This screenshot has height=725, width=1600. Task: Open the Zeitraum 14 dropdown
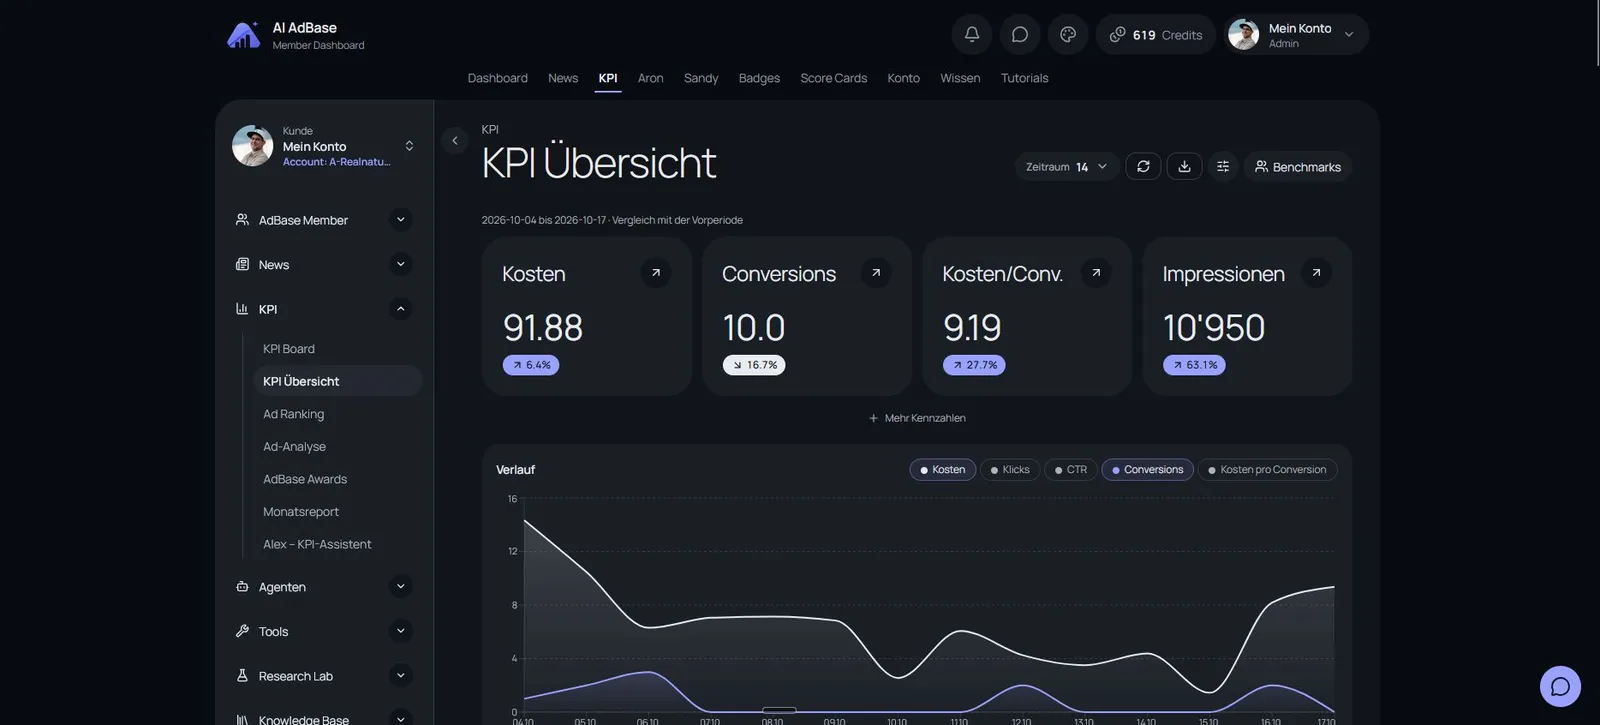pos(1066,166)
